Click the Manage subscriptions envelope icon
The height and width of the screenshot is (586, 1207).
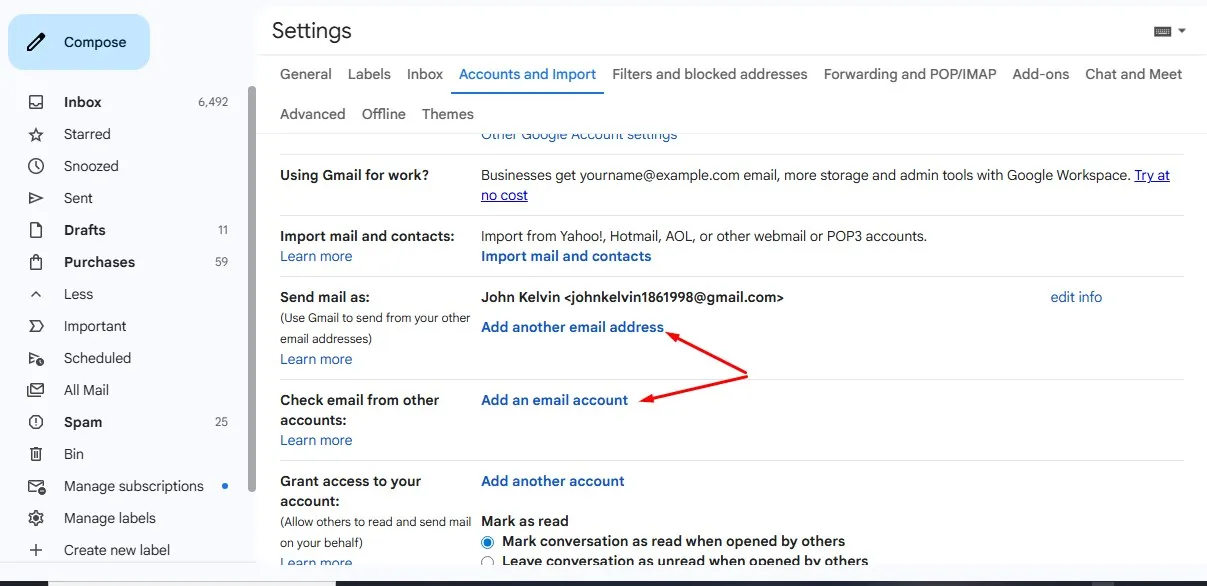tap(38, 486)
